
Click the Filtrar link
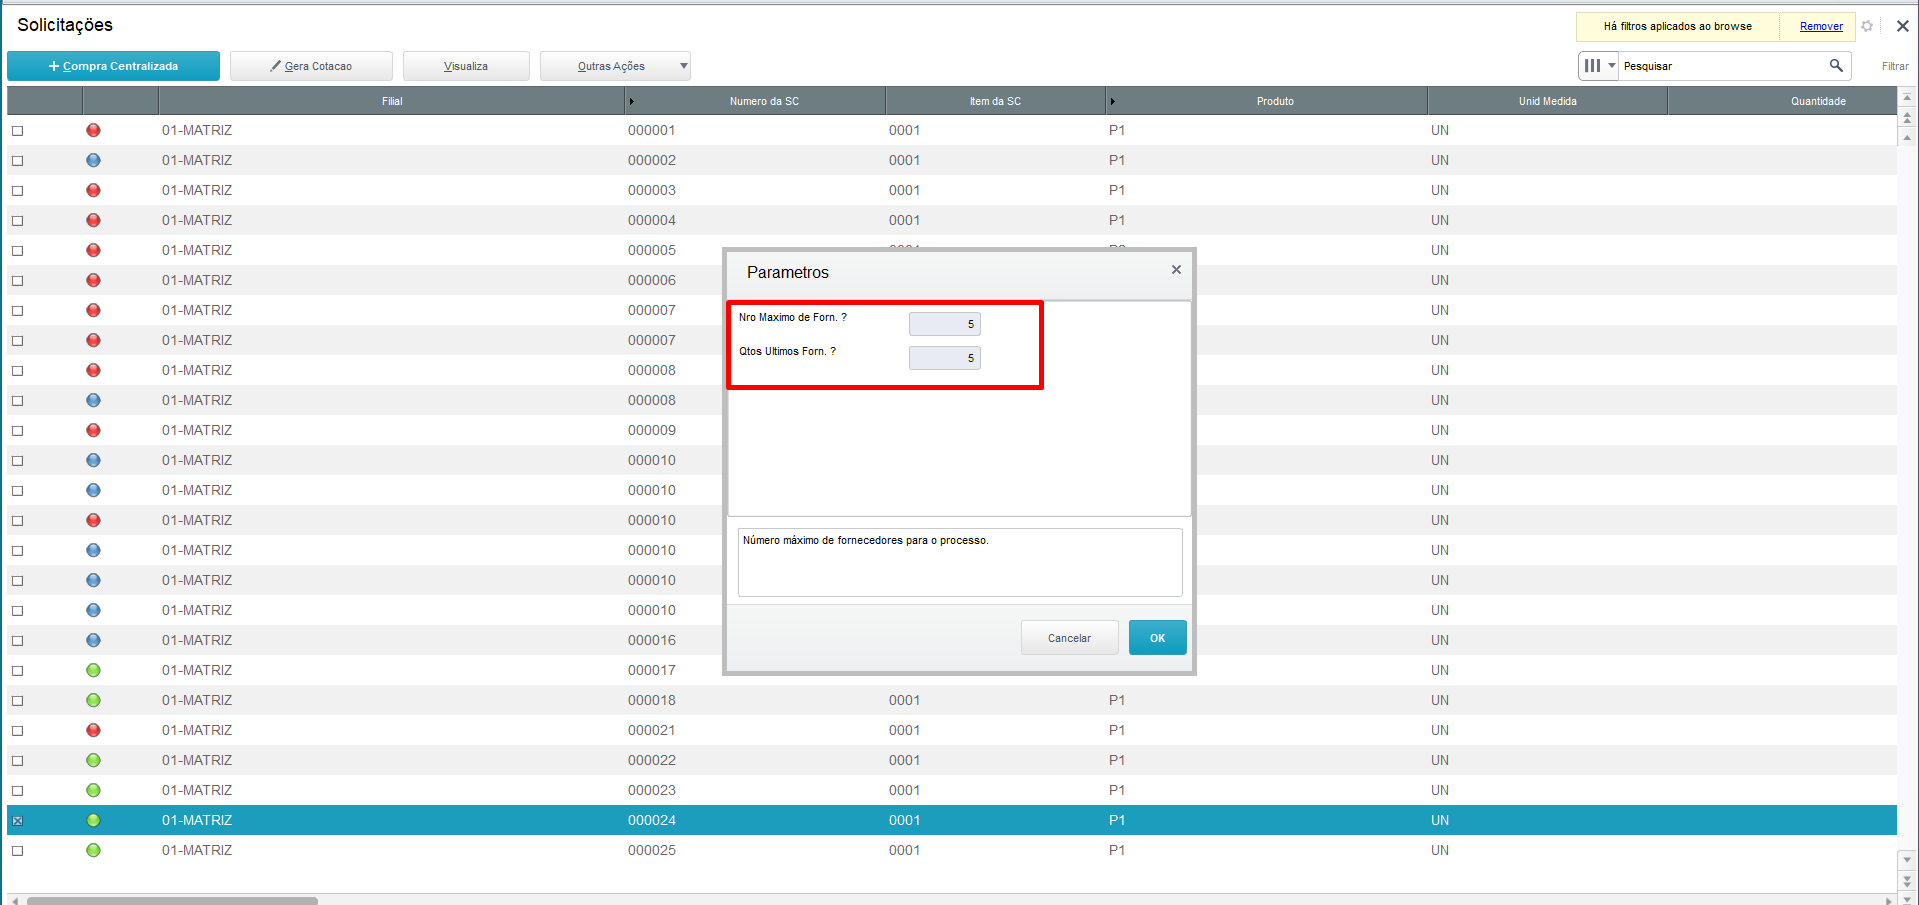(1895, 66)
